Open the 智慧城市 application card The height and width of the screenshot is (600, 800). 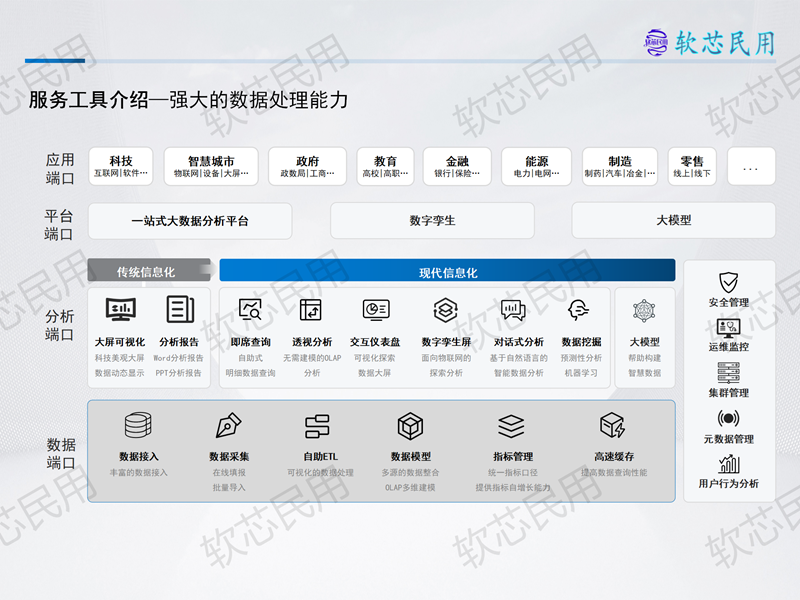[211, 166]
